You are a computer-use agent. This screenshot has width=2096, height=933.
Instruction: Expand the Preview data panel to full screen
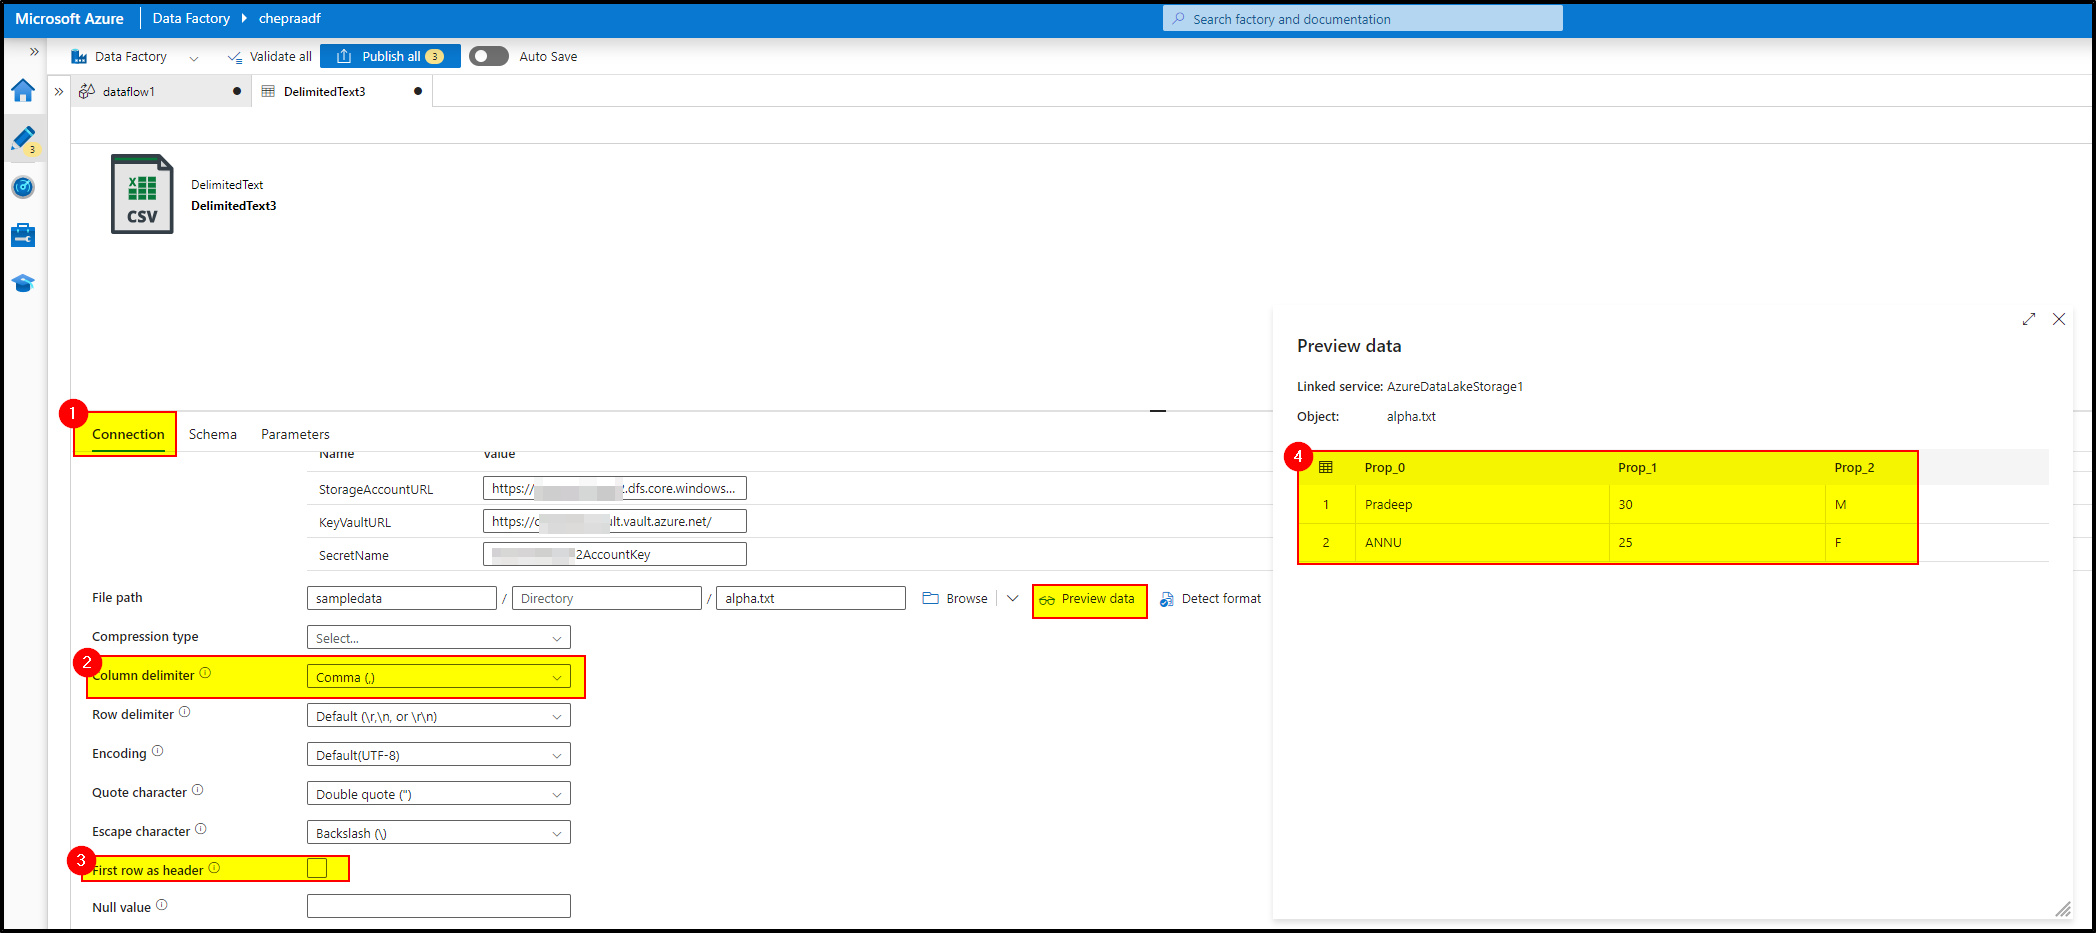point(2028,319)
